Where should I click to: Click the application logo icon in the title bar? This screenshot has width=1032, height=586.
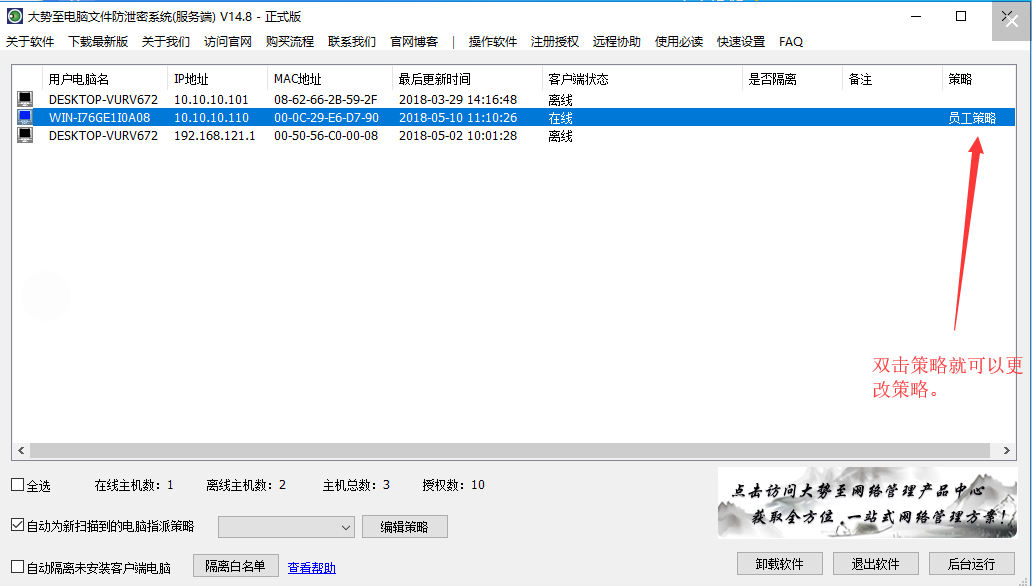point(14,16)
